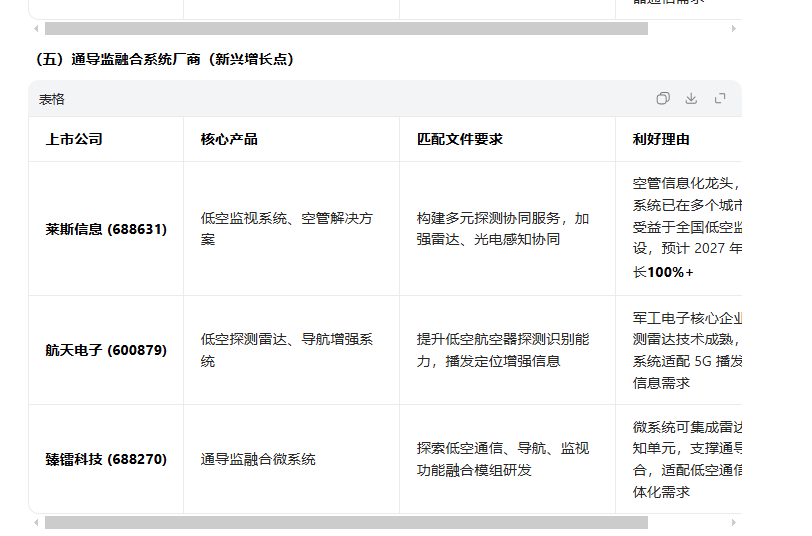Click the 空管信息化龙头 reason cell
812x536 pixels.
(x=679, y=229)
